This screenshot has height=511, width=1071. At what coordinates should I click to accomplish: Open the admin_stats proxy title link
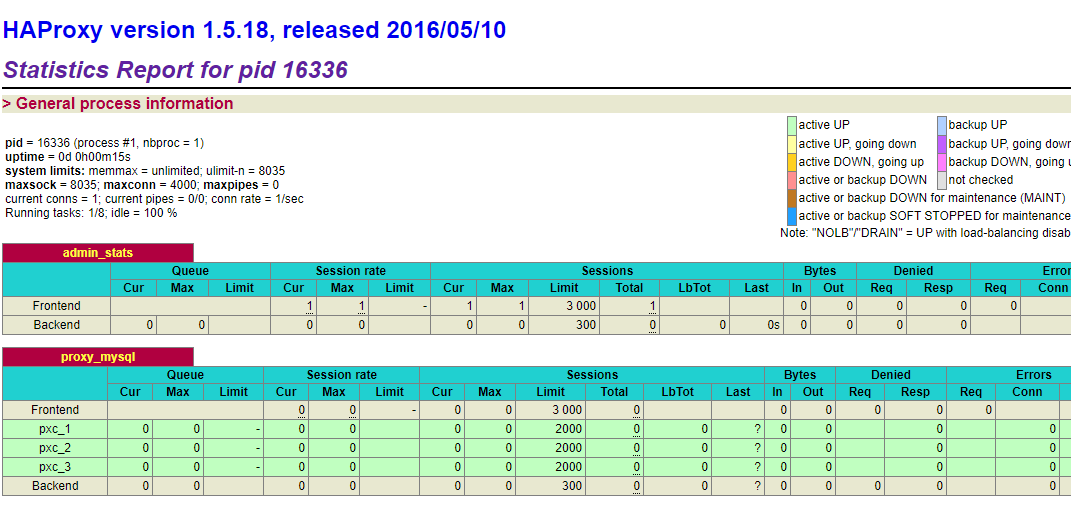click(x=98, y=253)
